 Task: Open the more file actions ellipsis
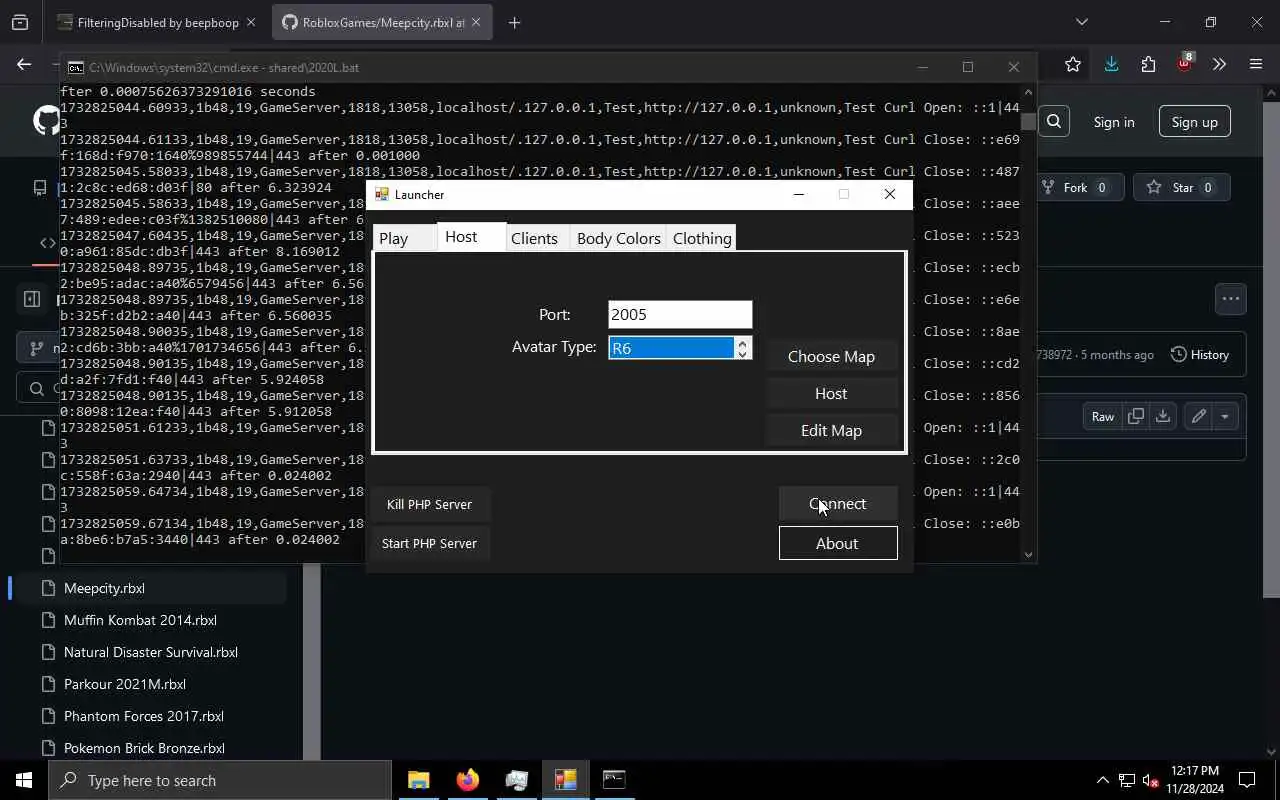pyautogui.click(x=1231, y=298)
